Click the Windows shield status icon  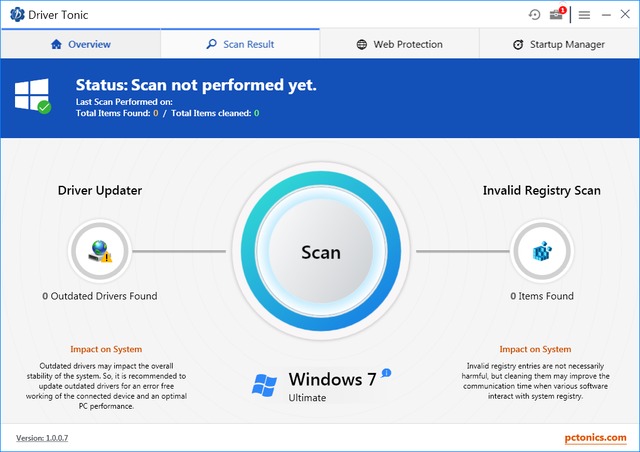click(x=32, y=96)
